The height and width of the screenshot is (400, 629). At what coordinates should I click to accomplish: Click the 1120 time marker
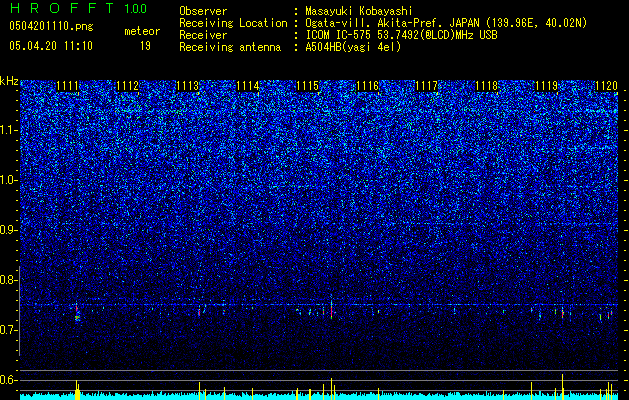[606, 86]
